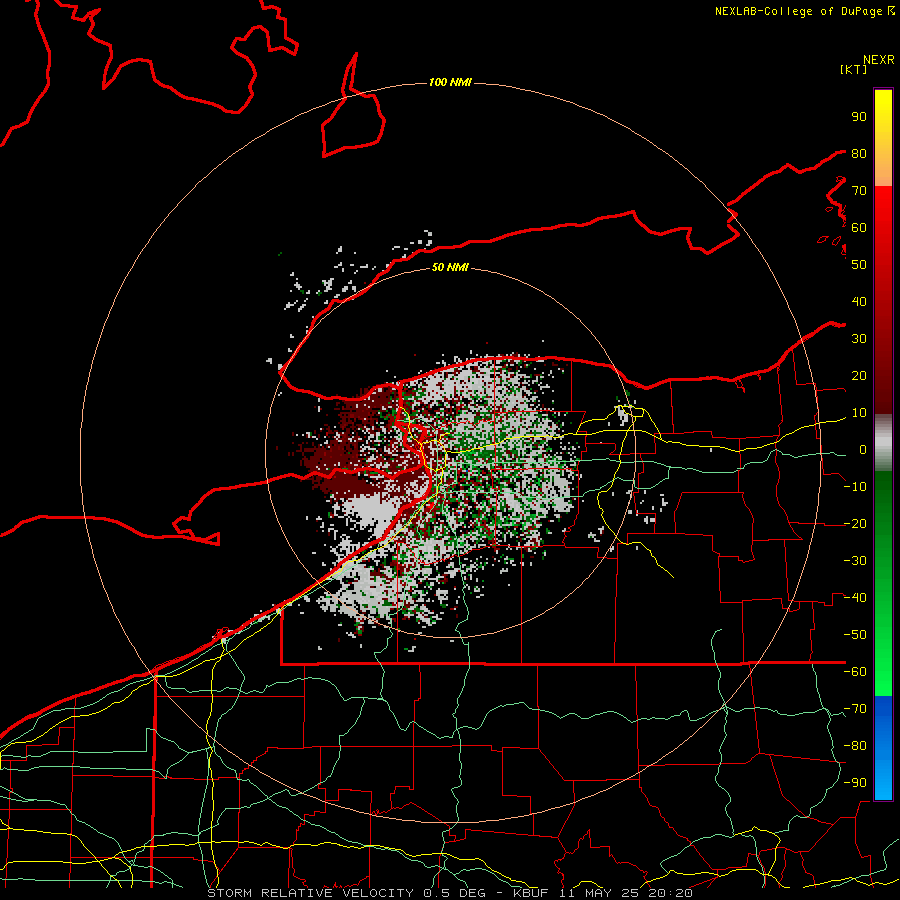Click the -40 scale value
The height and width of the screenshot is (900, 900).
[x=855, y=598]
